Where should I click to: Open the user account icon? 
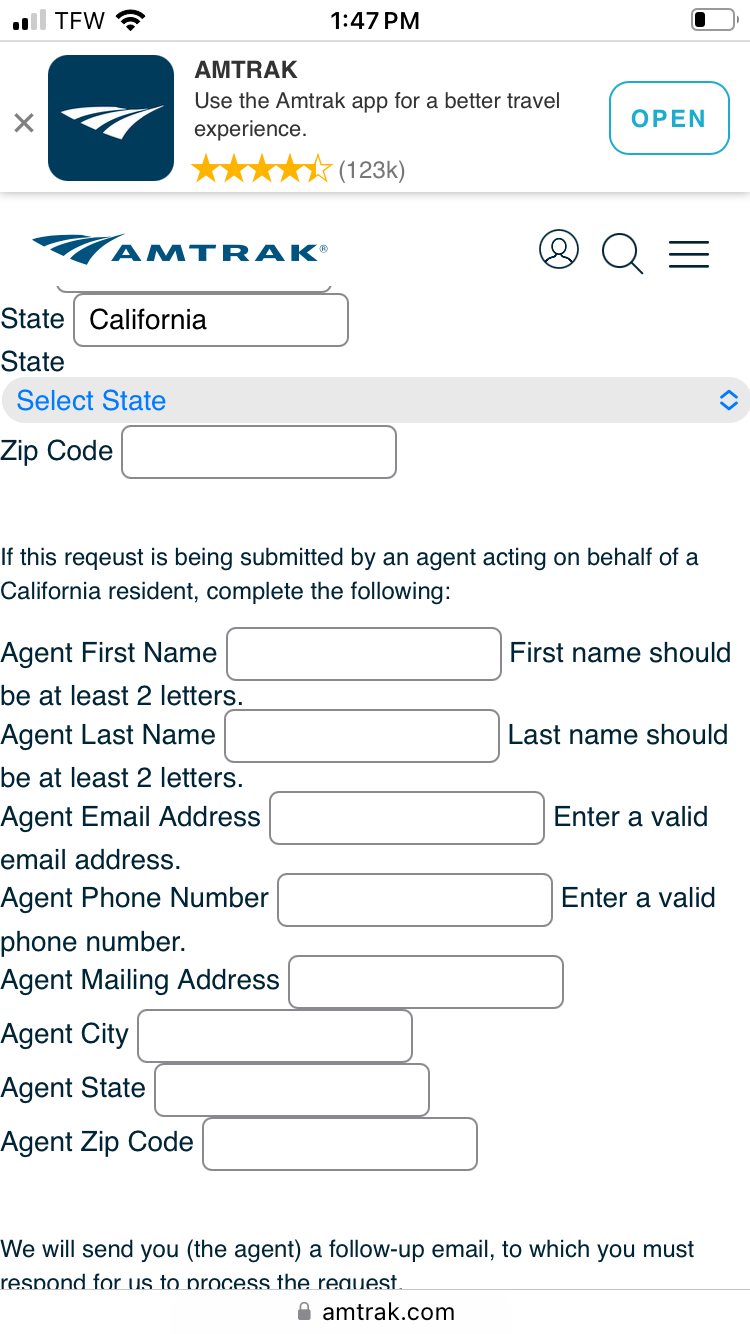(x=559, y=250)
